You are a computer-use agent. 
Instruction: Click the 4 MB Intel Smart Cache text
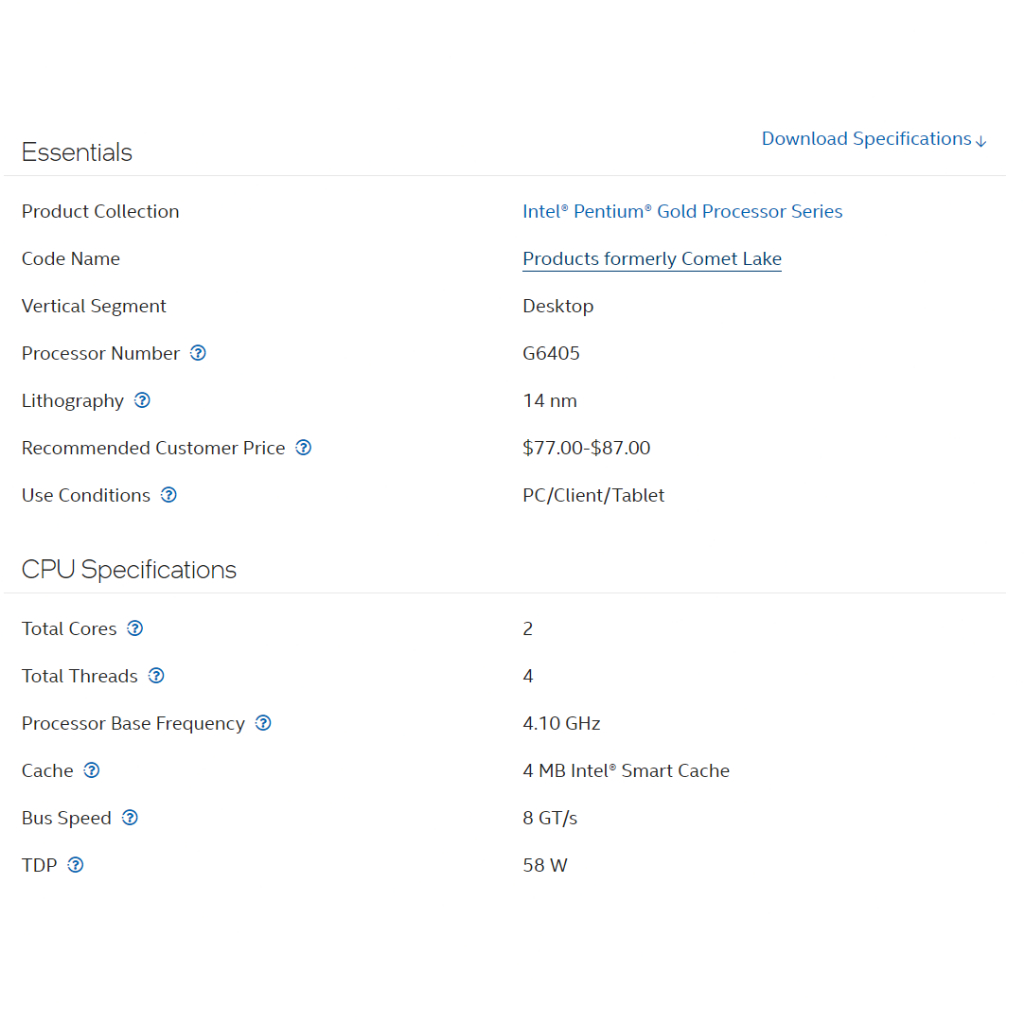(x=626, y=771)
